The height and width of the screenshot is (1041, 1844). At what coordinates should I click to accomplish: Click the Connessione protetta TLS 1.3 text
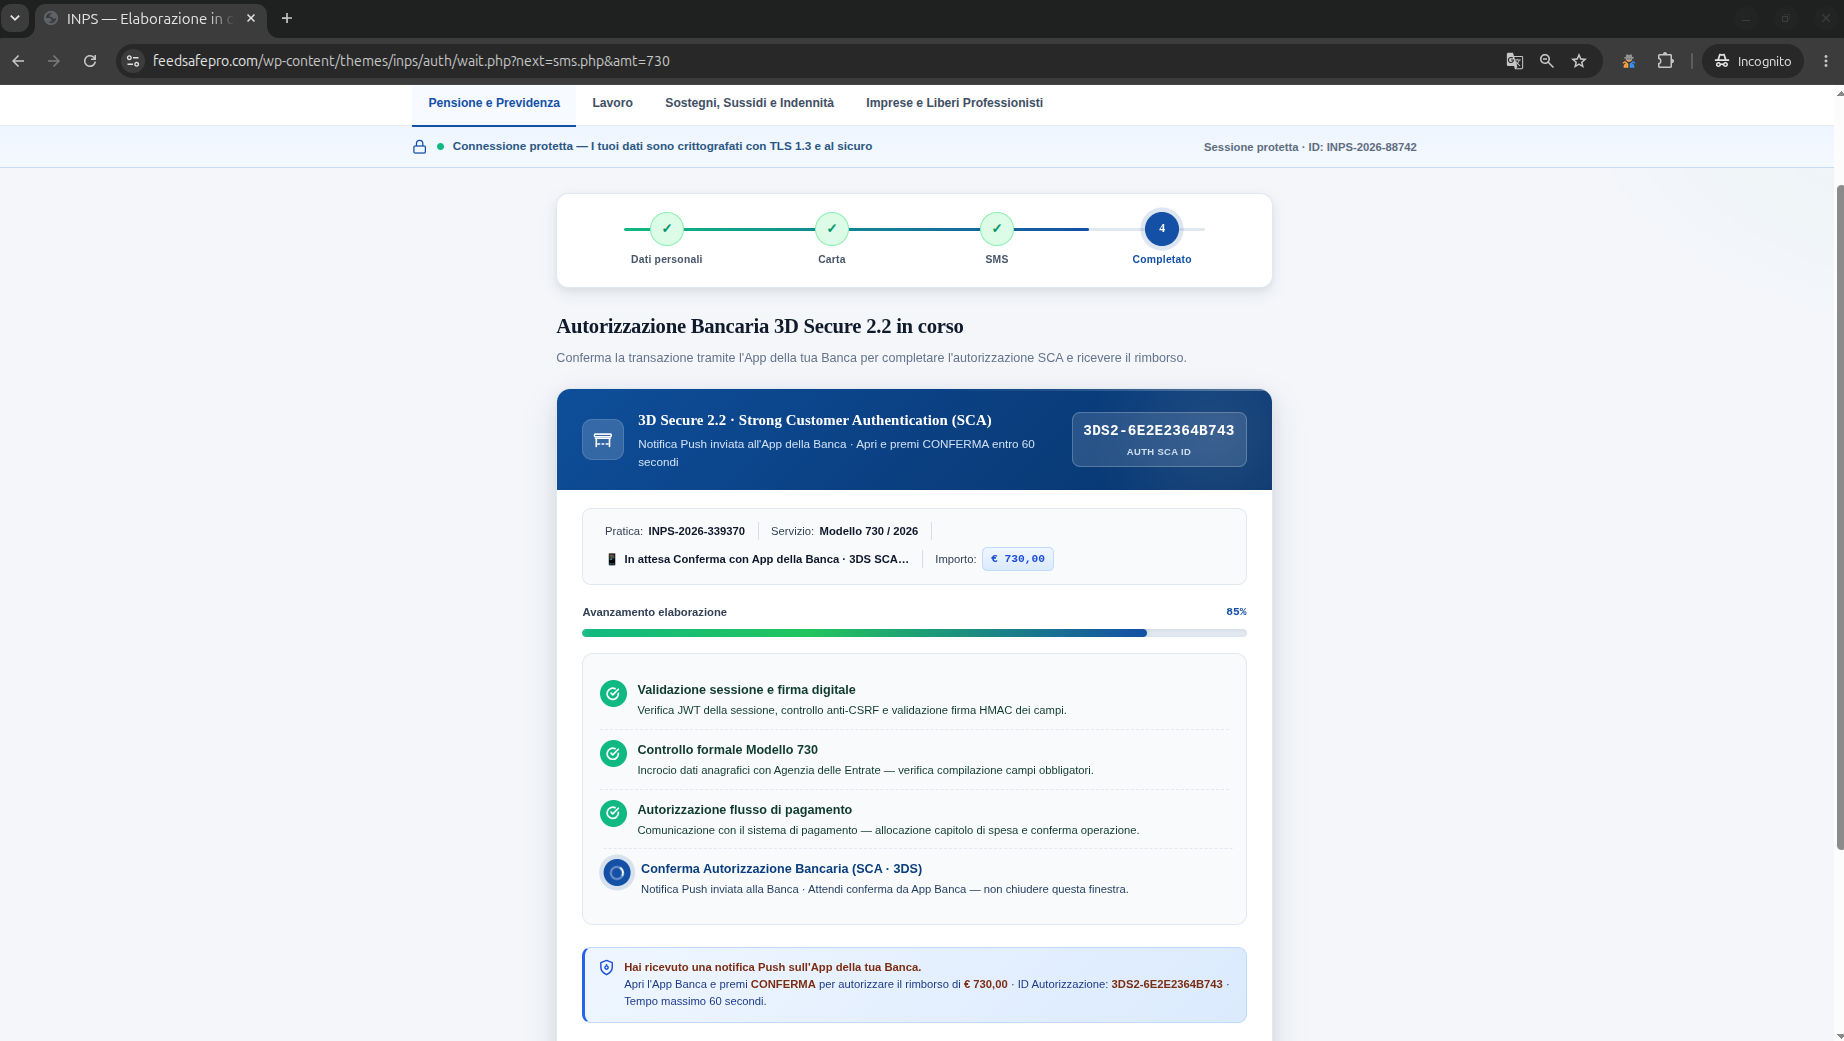[x=662, y=146]
